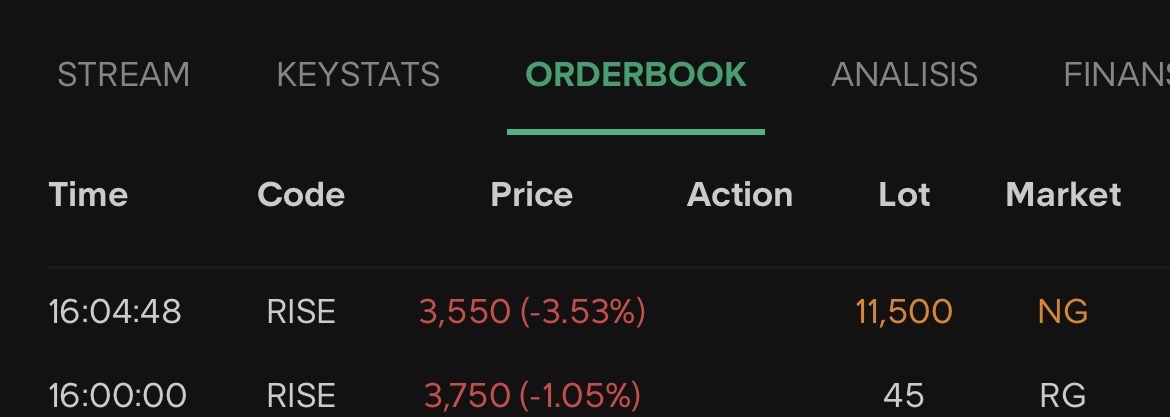Click the Lot column header
Image resolution: width=1170 pixels, height=417 pixels.
click(904, 194)
